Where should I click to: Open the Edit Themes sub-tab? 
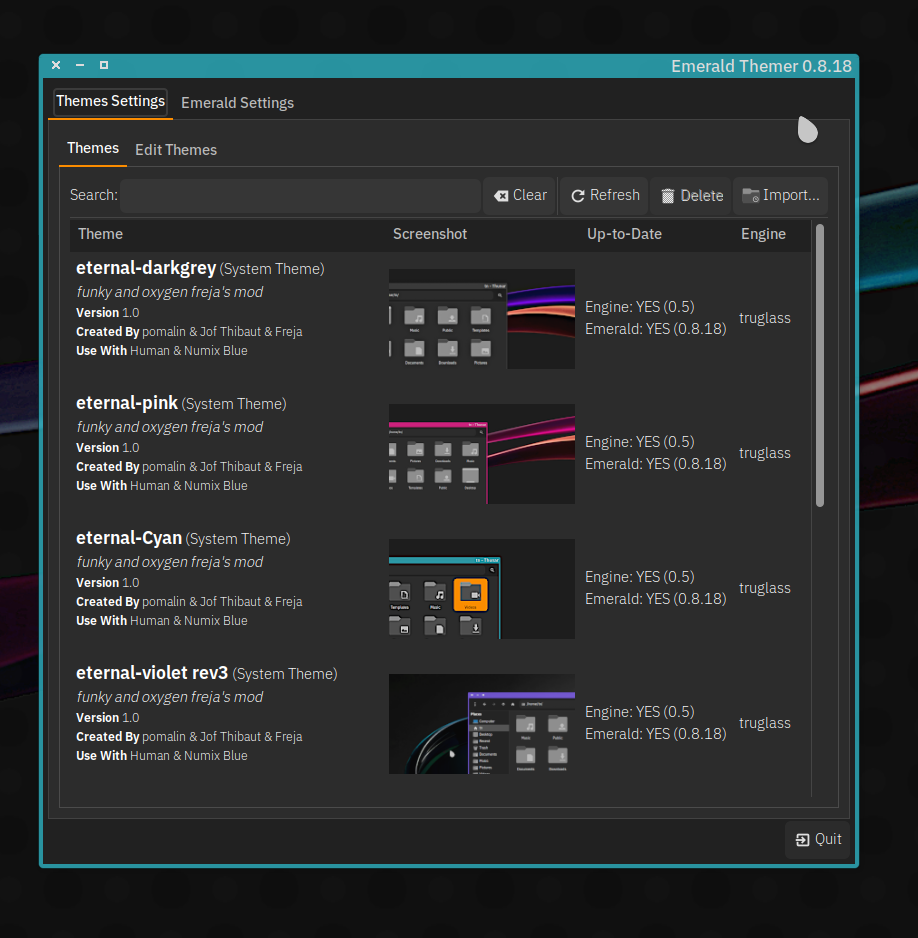[x=176, y=150]
